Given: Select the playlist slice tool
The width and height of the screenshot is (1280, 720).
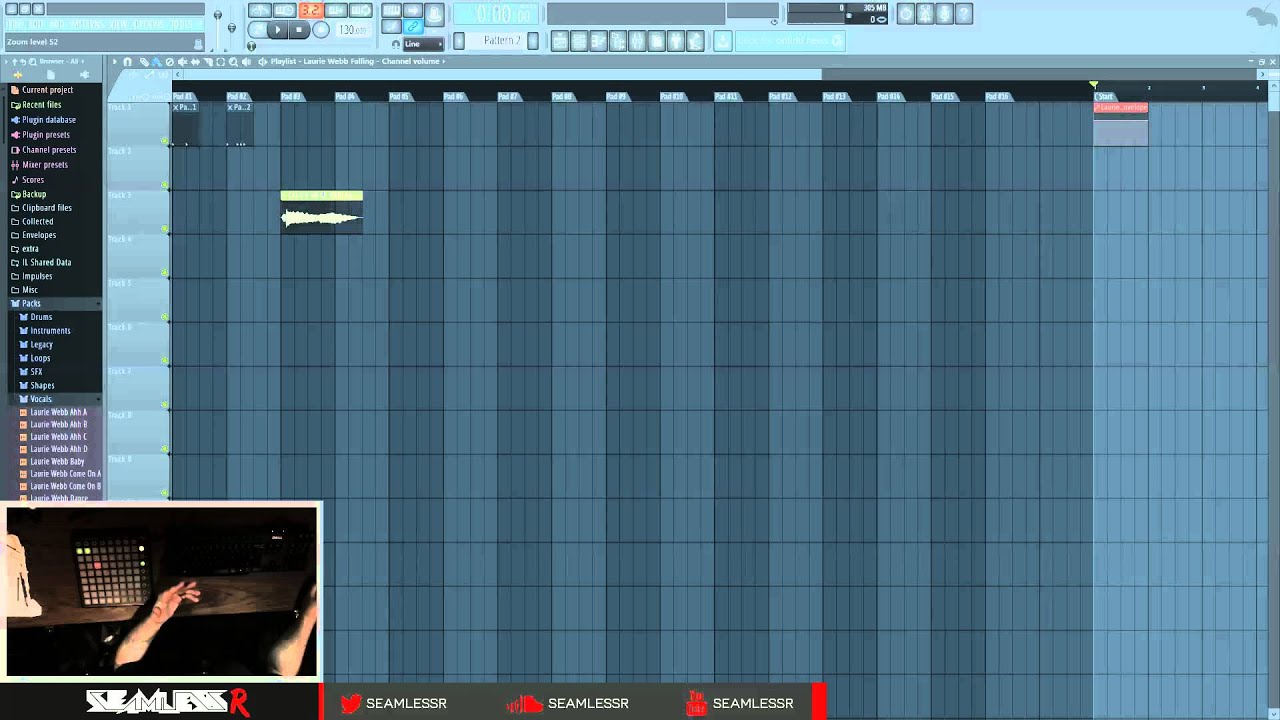Looking at the screenshot, I should pyautogui.click(x=208, y=62).
